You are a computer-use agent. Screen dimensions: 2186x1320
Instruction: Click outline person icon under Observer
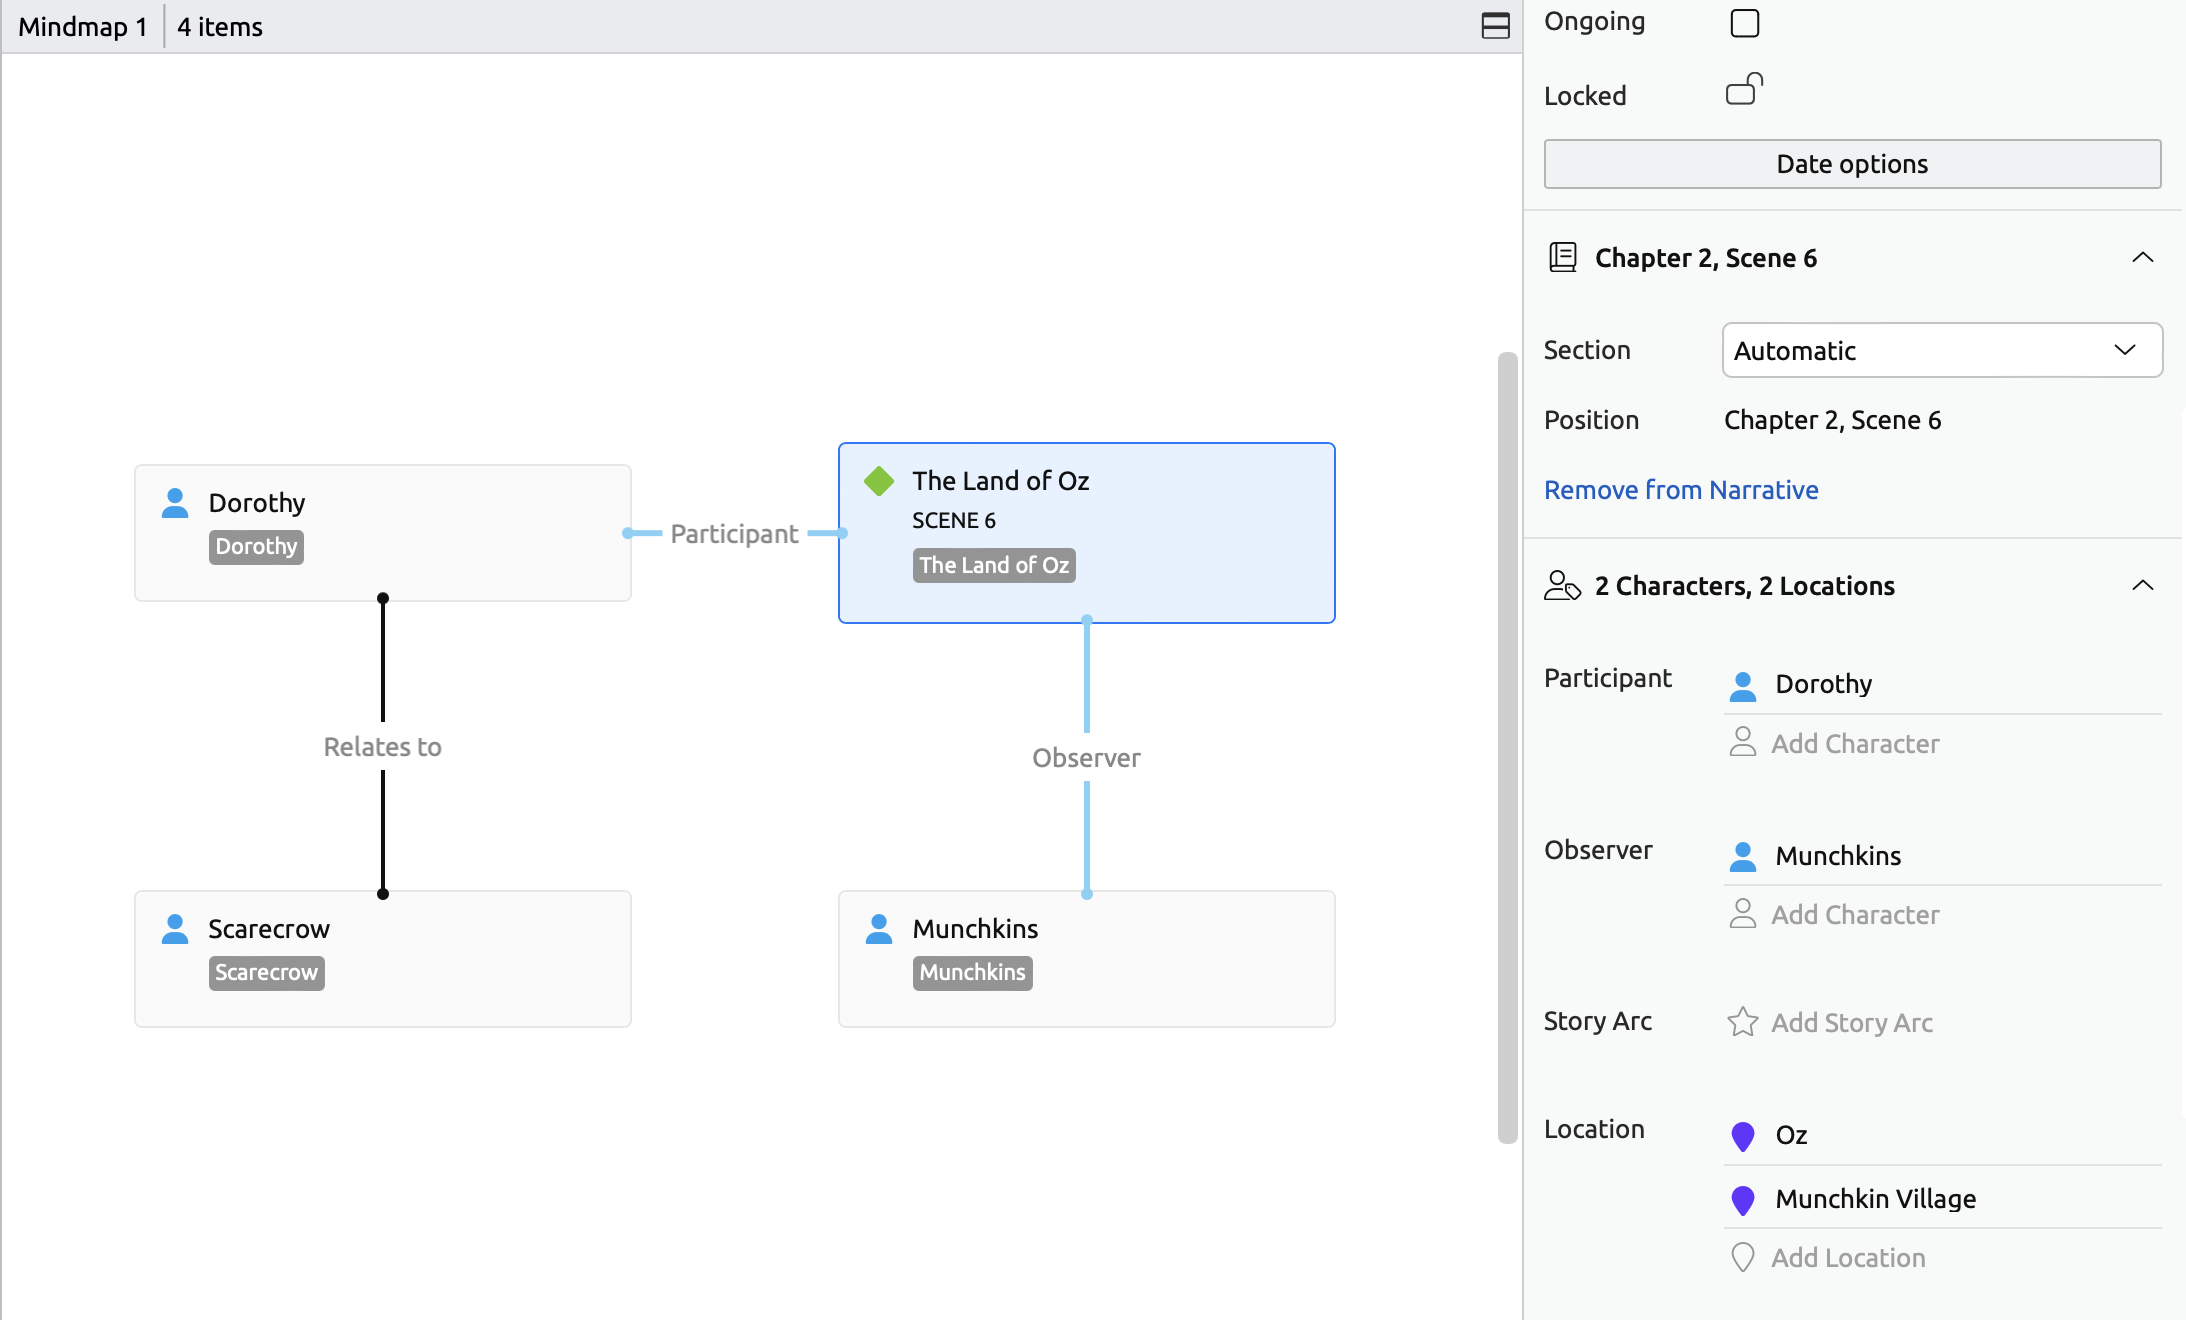point(1742,913)
